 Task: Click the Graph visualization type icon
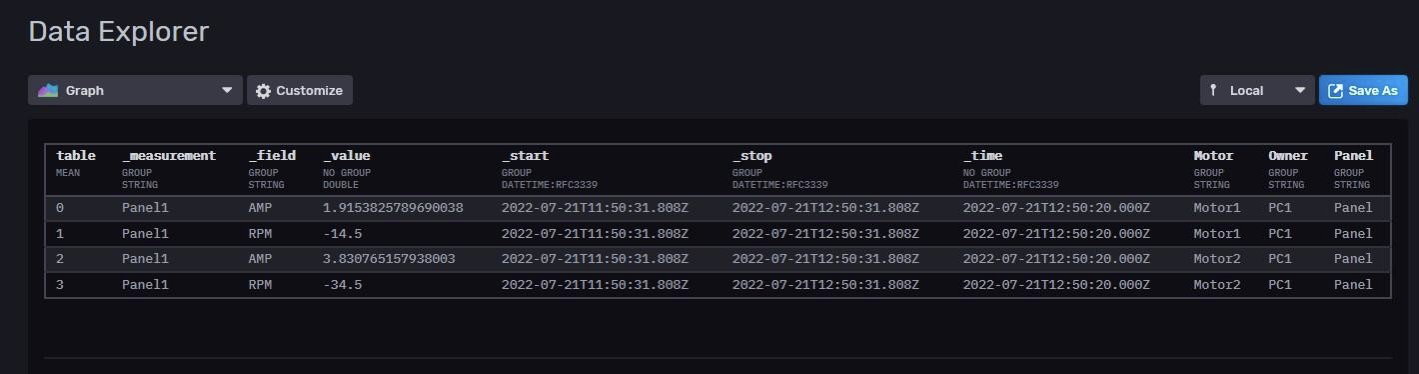click(x=48, y=91)
